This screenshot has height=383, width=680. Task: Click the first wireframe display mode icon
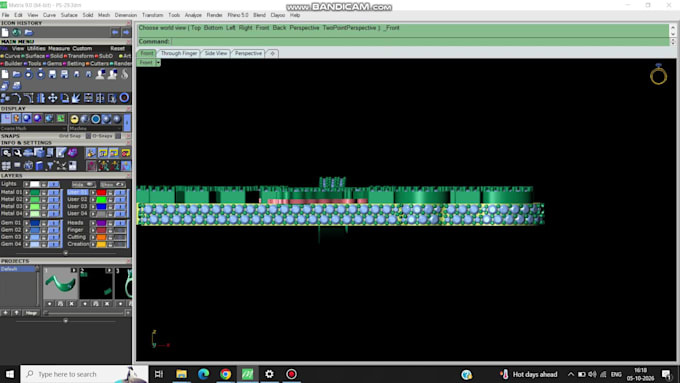coord(6,118)
